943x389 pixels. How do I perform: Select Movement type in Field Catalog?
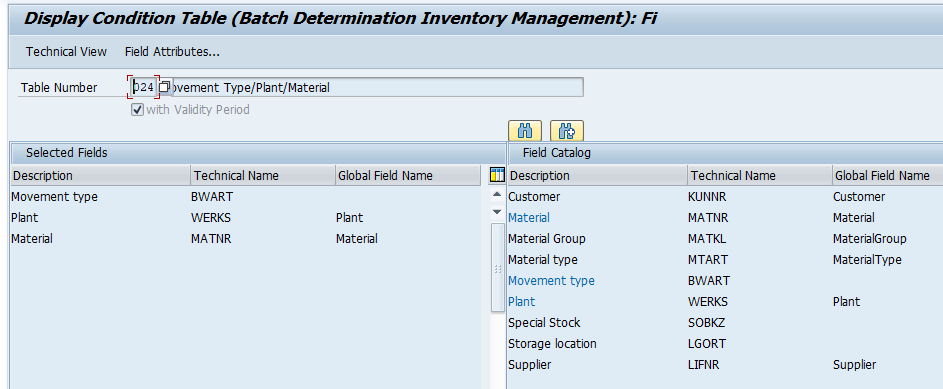point(551,281)
